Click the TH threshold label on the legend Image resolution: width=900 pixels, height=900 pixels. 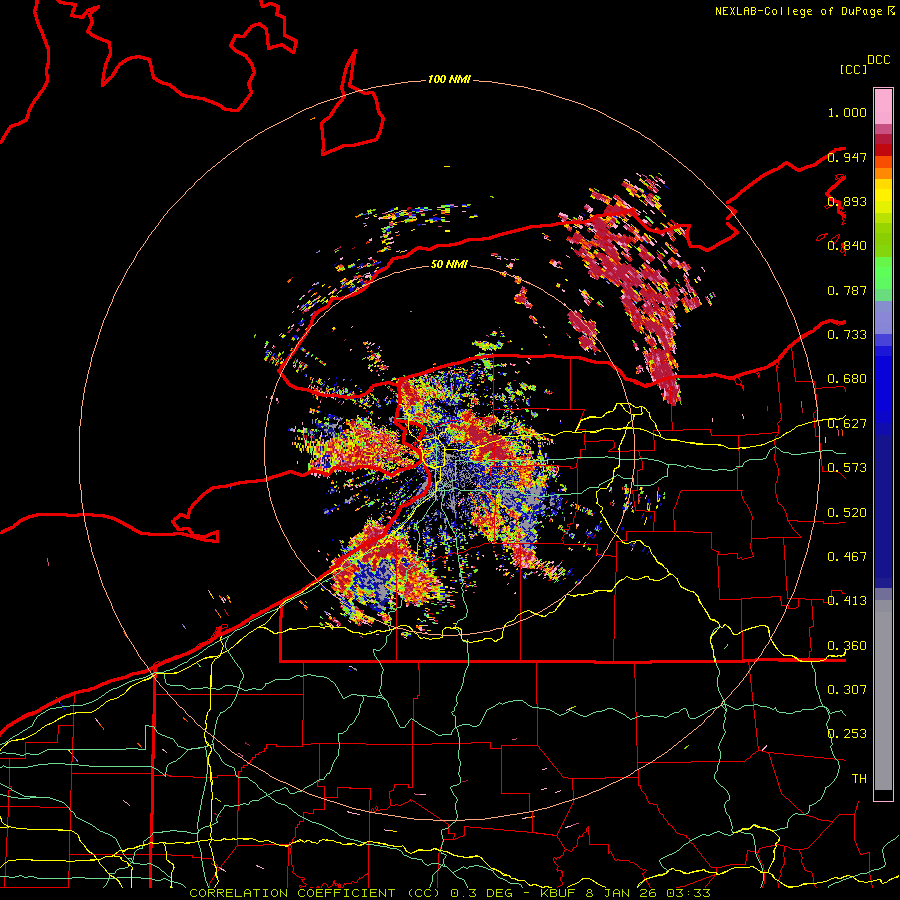click(859, 778)
